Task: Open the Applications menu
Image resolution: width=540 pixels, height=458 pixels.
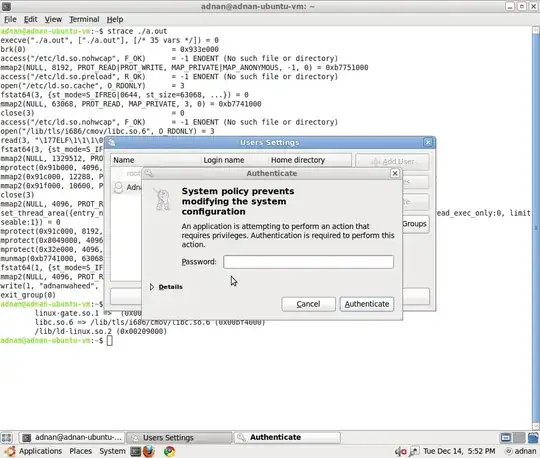Action: click(40, 451)
